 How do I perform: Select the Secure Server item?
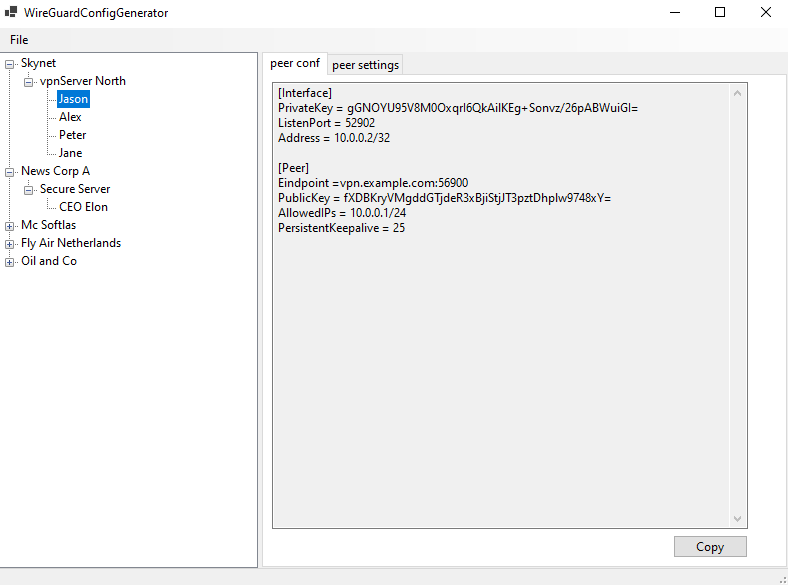pos(75,189)
